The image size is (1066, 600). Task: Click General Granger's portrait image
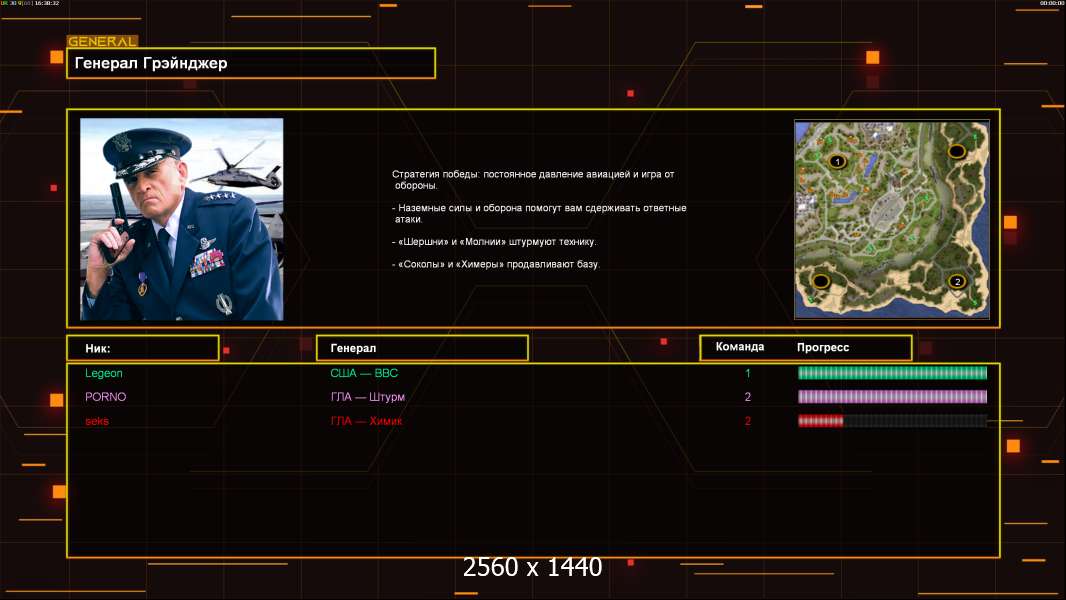coord(182,219)
